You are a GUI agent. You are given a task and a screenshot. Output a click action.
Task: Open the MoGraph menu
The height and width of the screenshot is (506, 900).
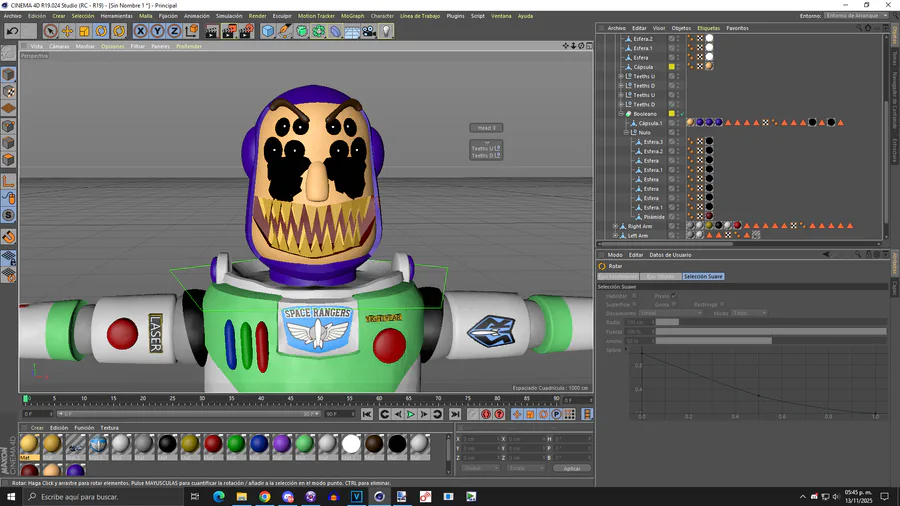tap(352, 16)
